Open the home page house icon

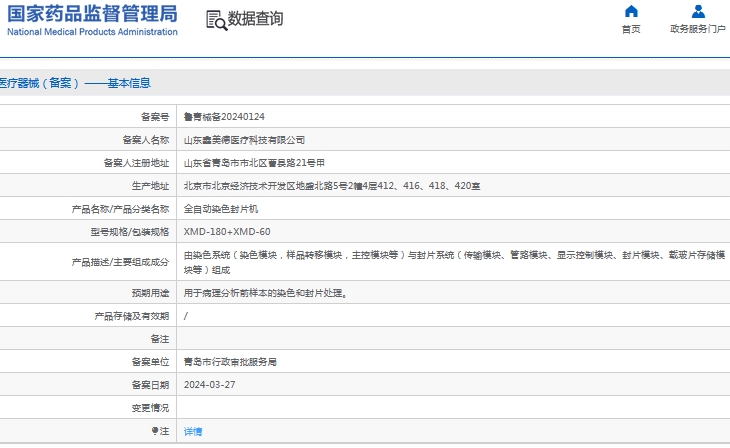pyautogui.click(x=631, y=11)
